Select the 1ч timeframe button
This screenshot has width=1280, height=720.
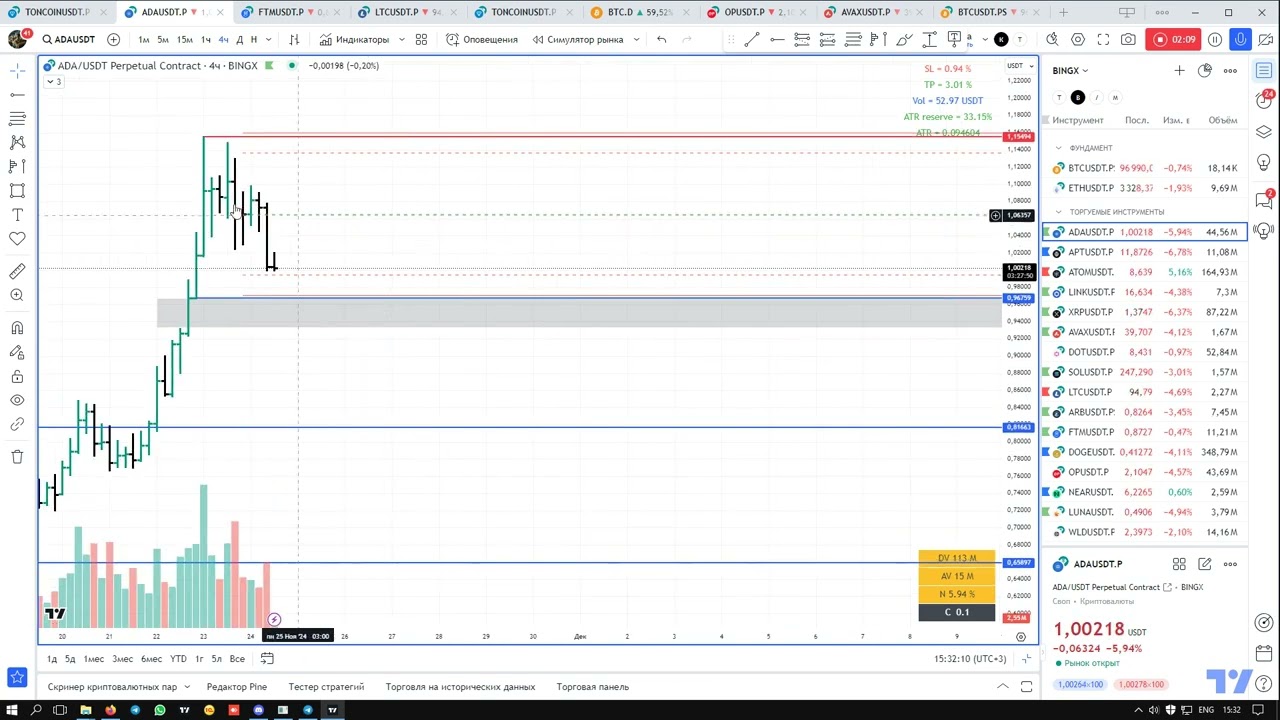tap(206, 39)
